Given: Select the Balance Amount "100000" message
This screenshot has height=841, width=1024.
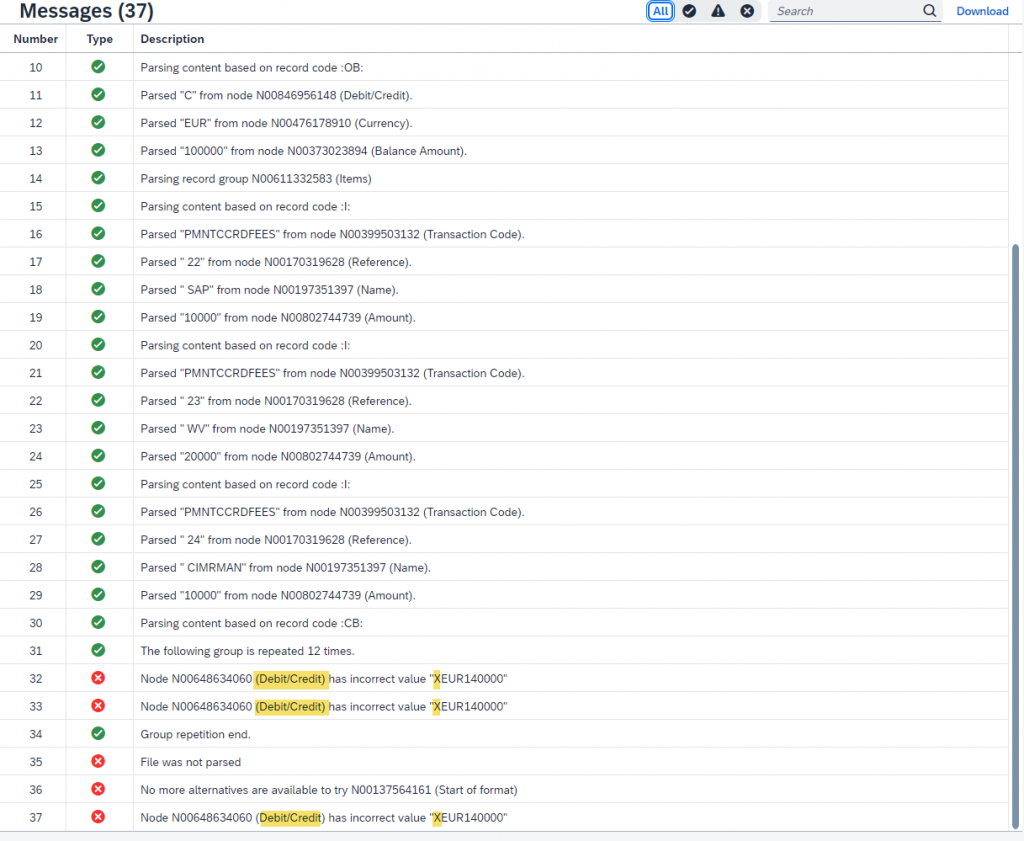Looking at the screenshot, I should click(304, 151).
